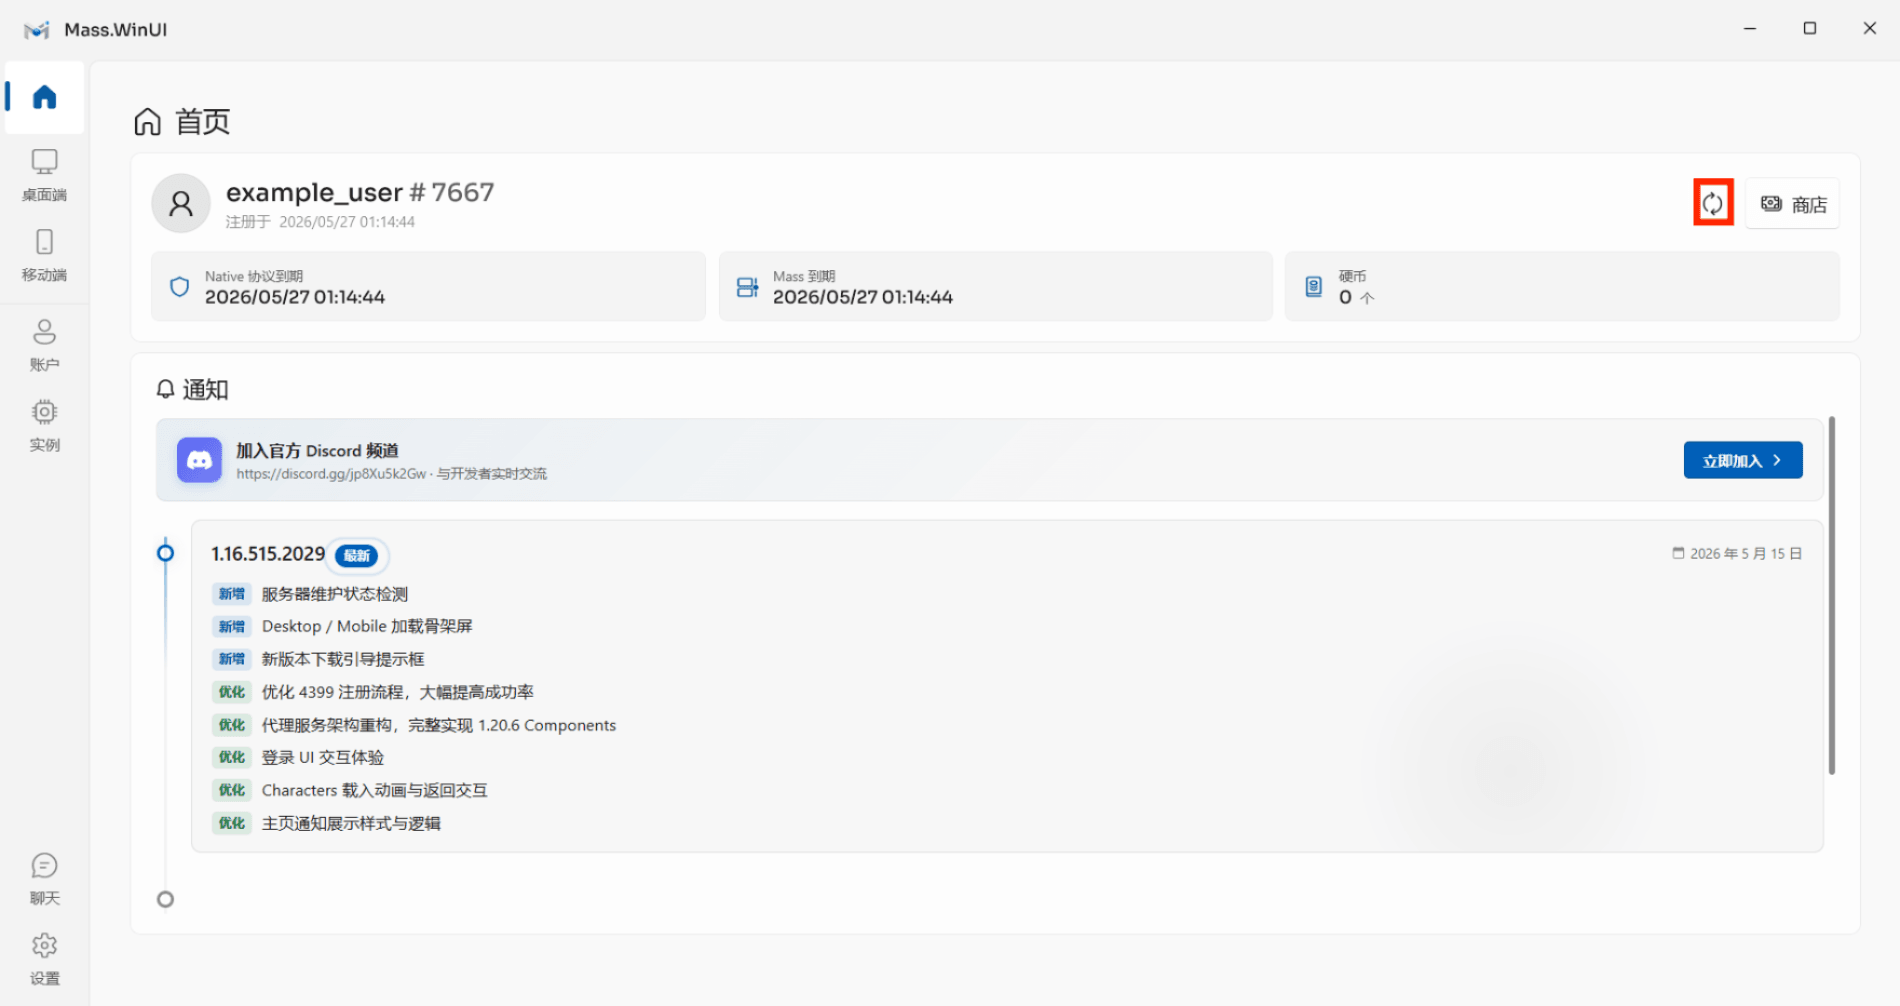Click the user avatar icon
The image size is (1900, 1006).
tap(181, 203)
